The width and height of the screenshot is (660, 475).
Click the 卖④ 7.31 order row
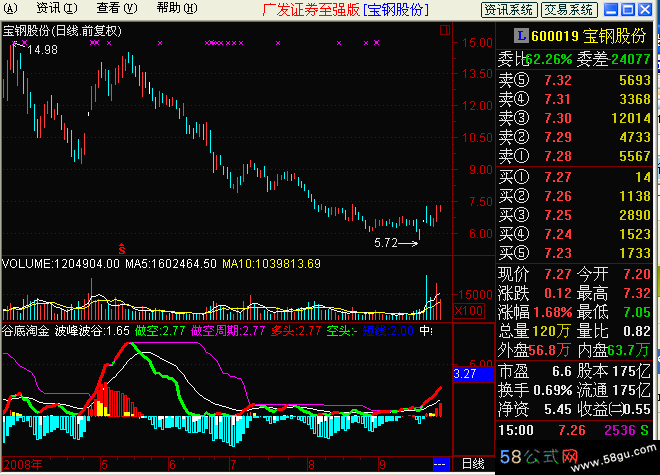pyautogui.click(x=575, y=99)
